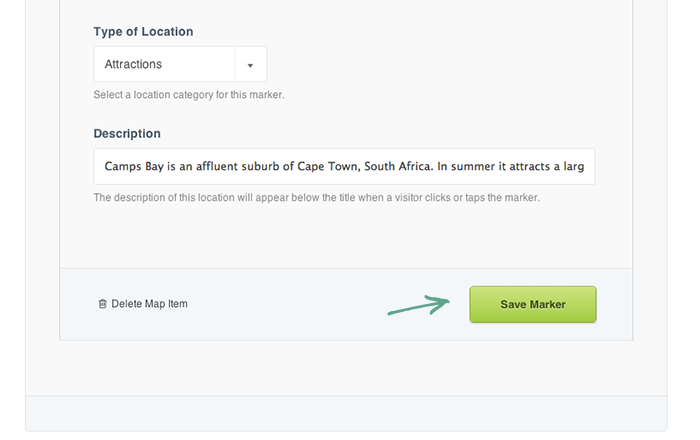This screenshot has height=440, width=700.
Task: Click the description helper text below the field
Action: tap(316, 198)
